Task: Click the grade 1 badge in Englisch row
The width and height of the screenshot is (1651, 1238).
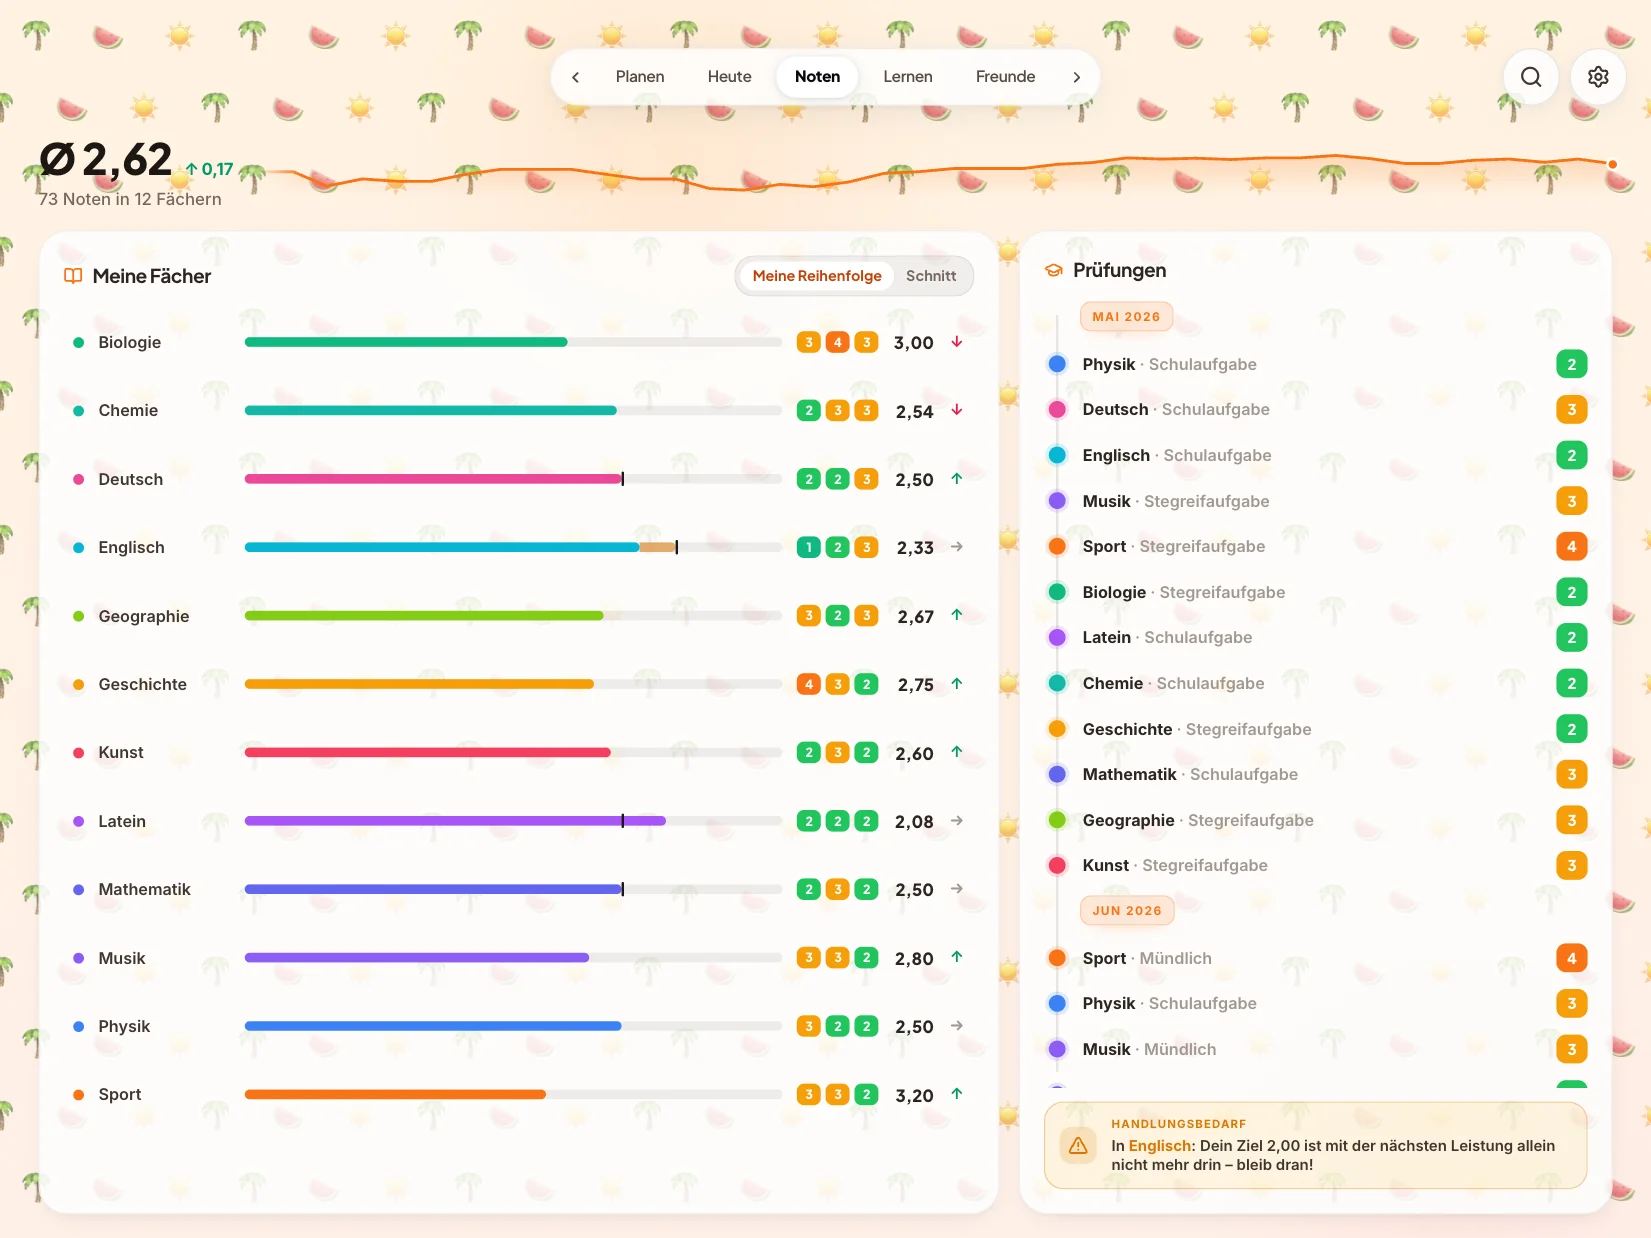Action: [x=809, y=547]
